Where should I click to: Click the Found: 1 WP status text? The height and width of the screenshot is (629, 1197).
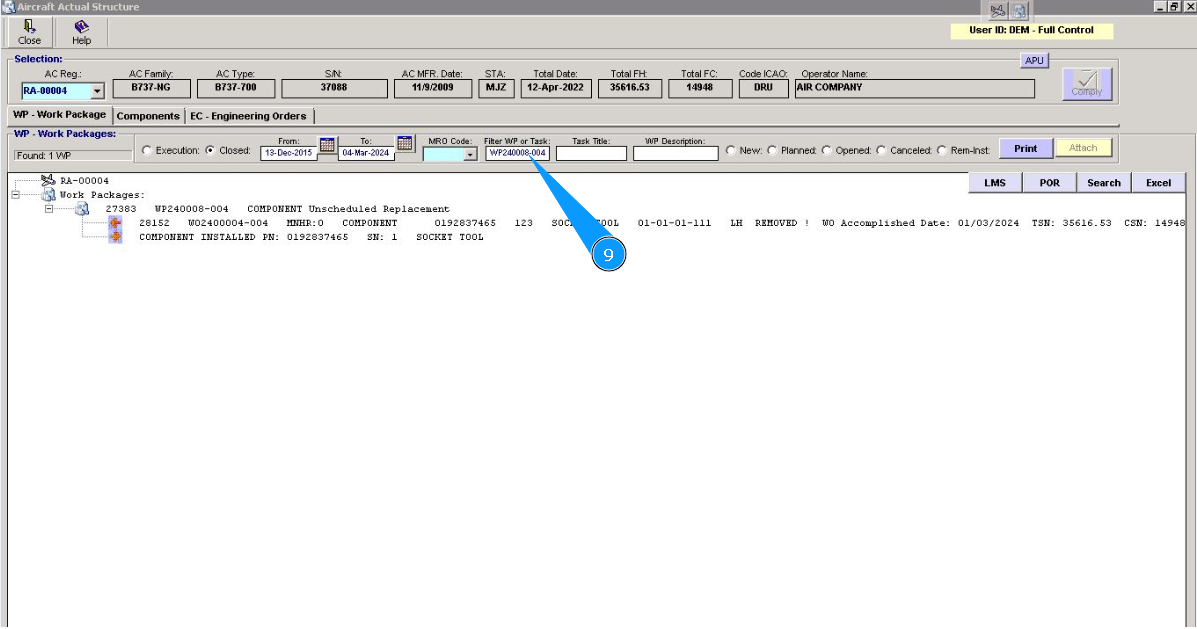(x=44, y=155)
